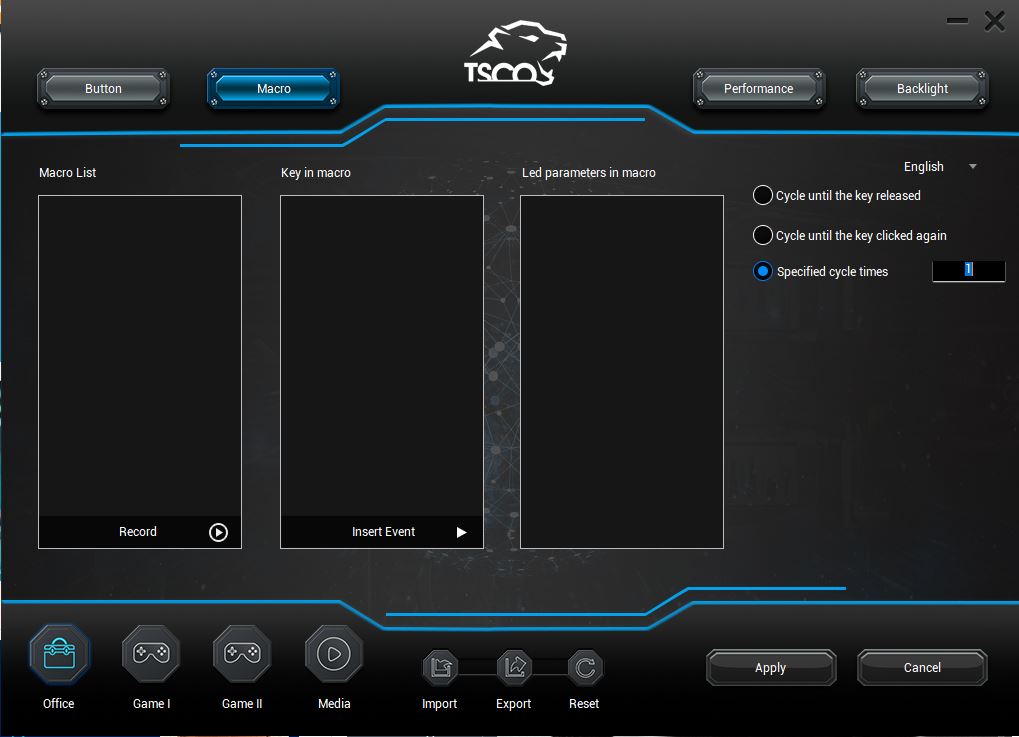
Task: Switch to the Macro tab
Action: [273, 89]
